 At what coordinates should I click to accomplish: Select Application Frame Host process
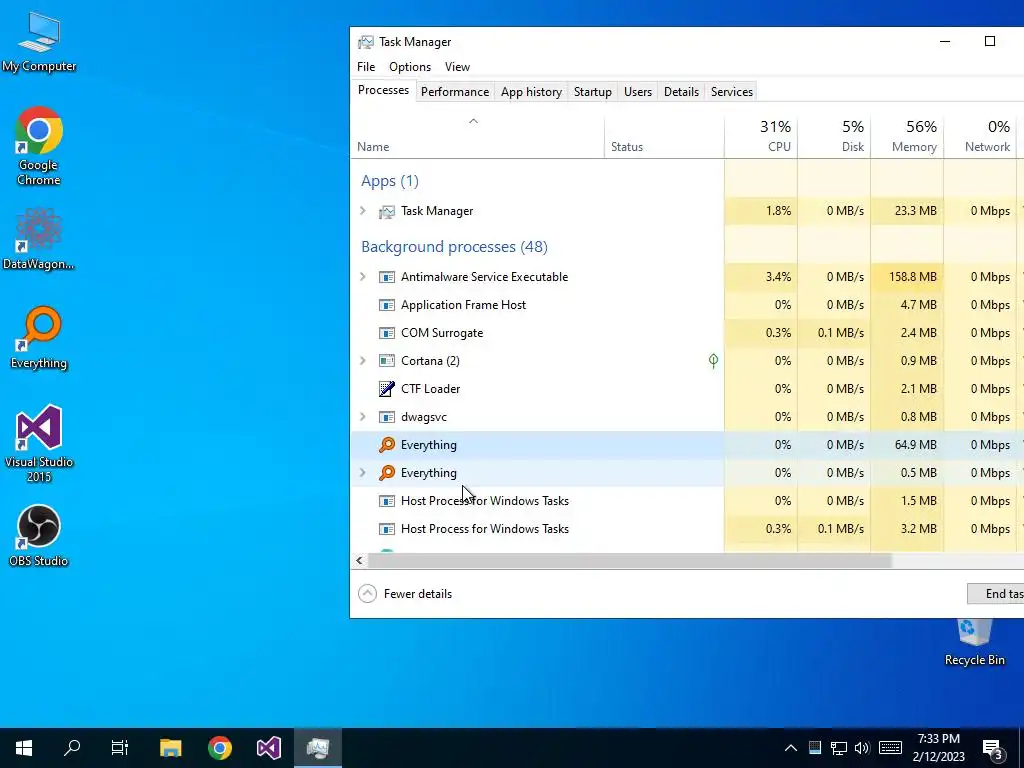[x=687, y=305]
